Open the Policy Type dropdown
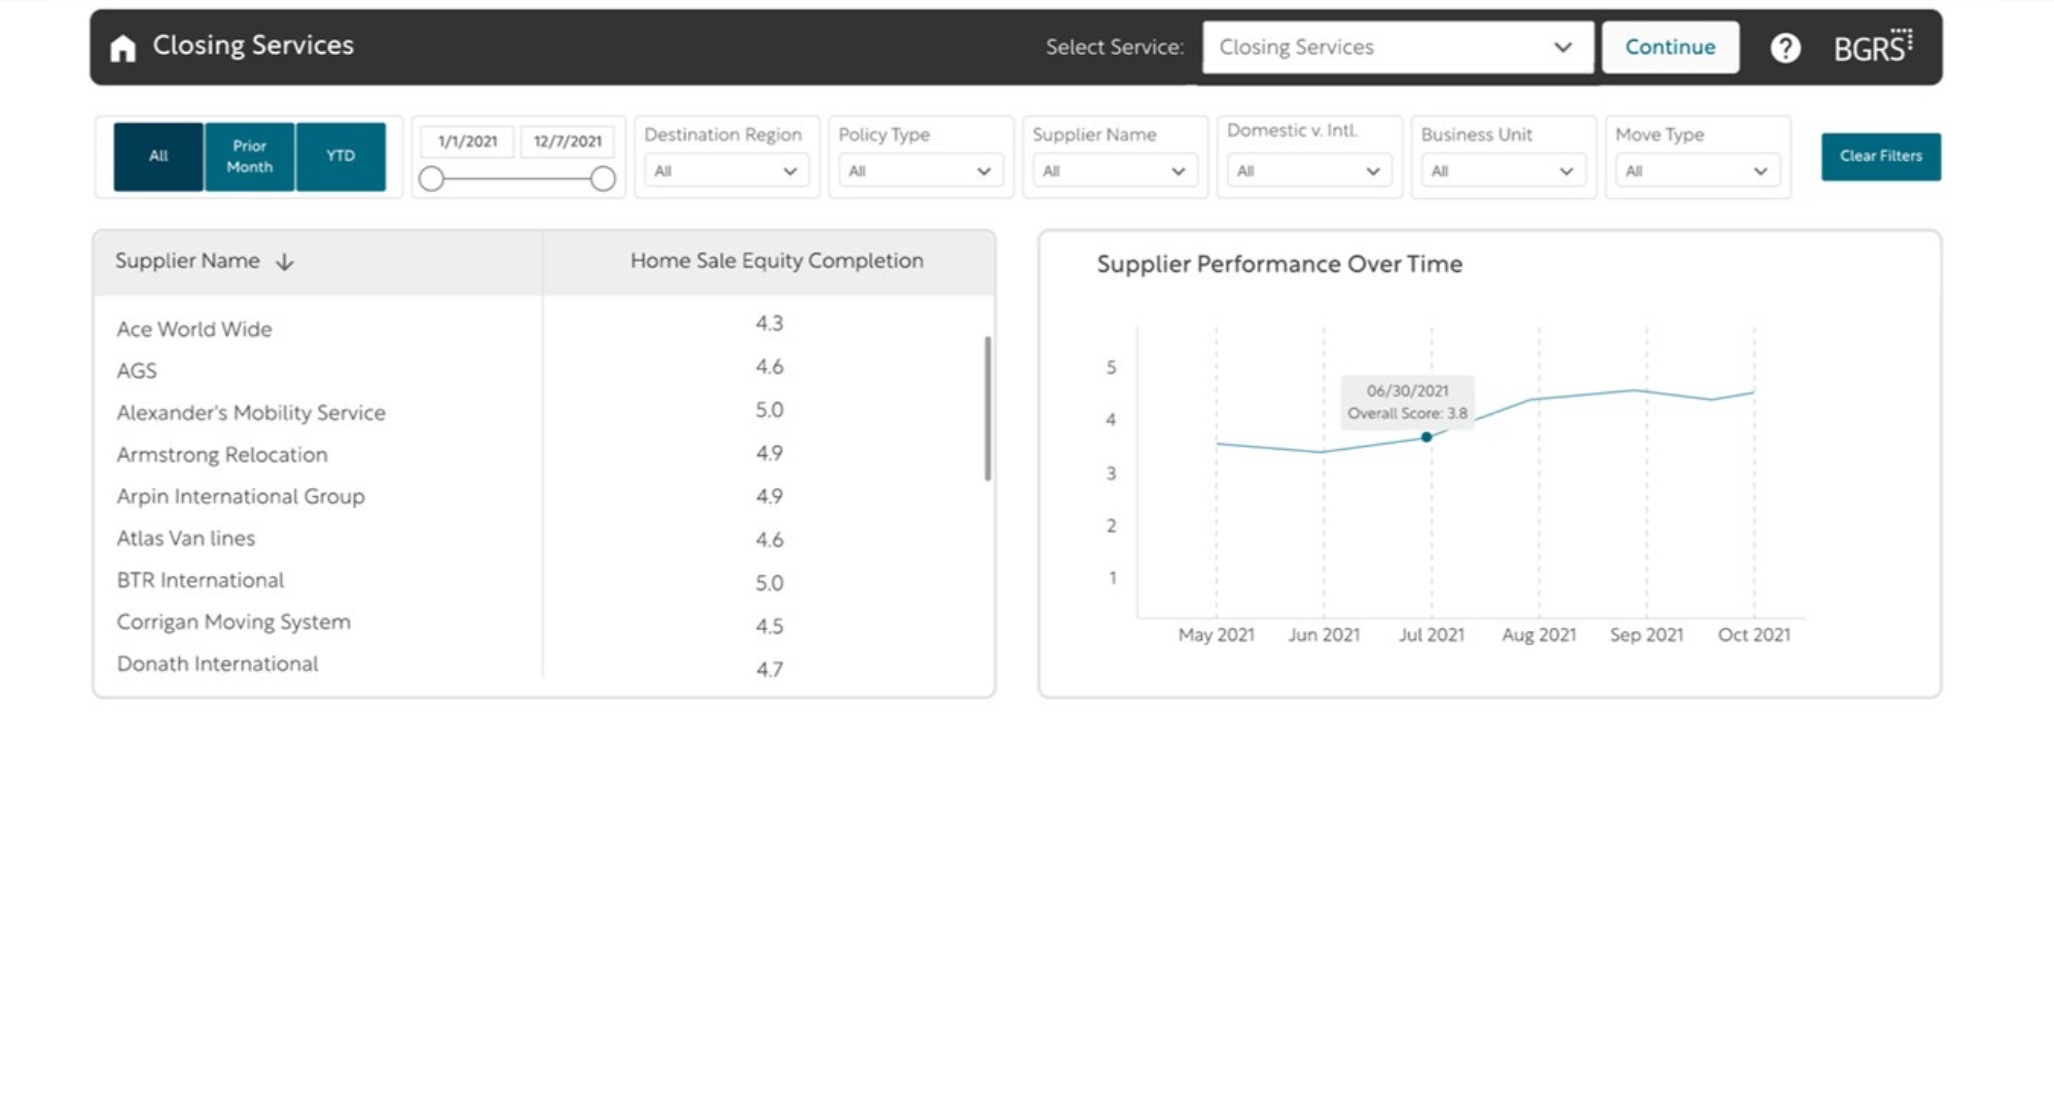The width and height of the screenshot is (2054, 1095). tap(919, 171)
